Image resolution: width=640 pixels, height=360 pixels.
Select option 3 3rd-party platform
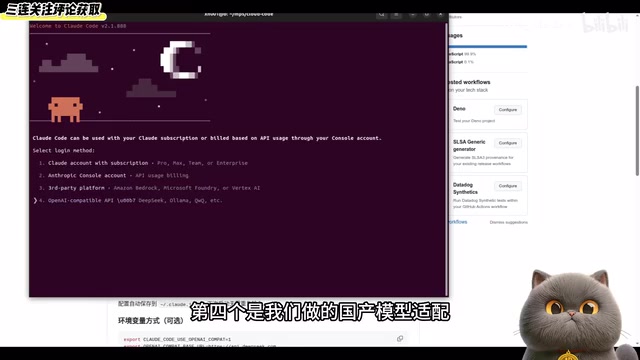(149, 188)
